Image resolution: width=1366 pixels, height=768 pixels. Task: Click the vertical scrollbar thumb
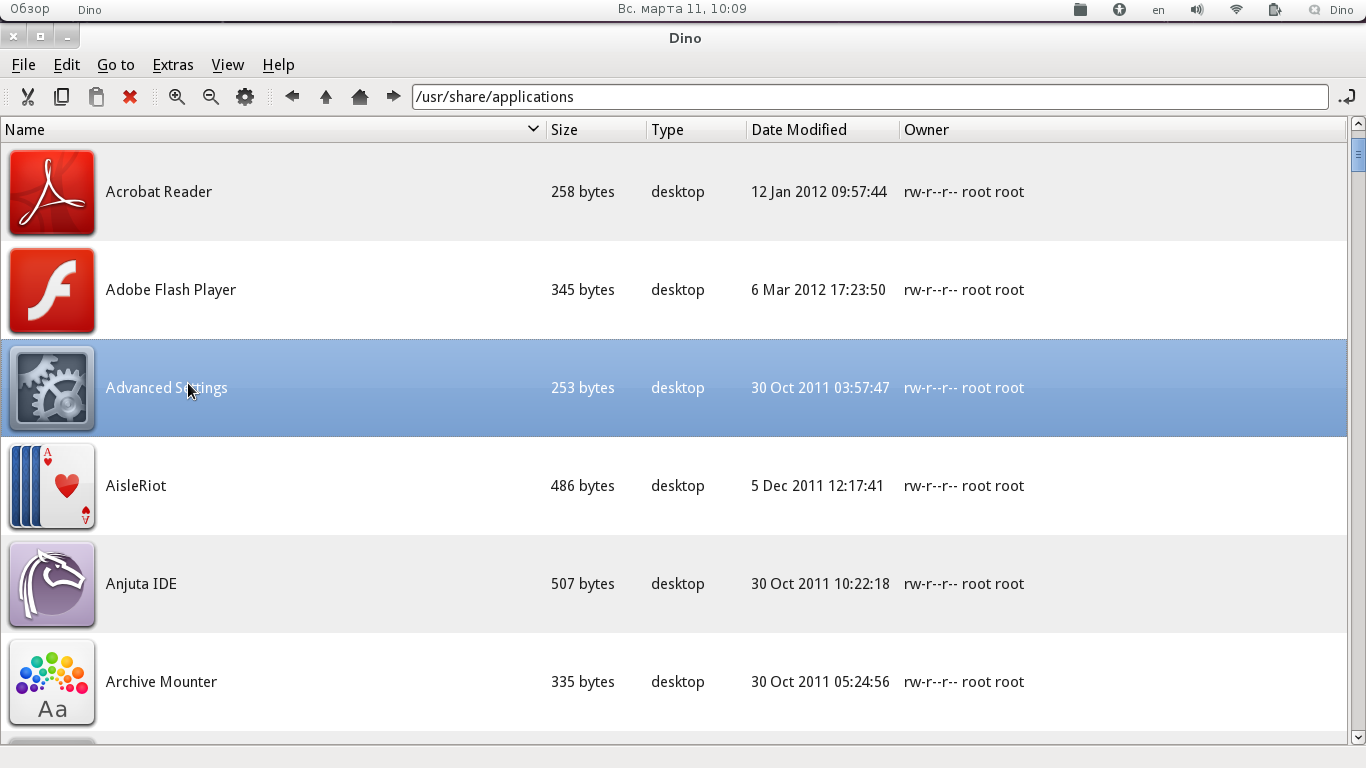pyautogui.click(x=1358, y=155)
